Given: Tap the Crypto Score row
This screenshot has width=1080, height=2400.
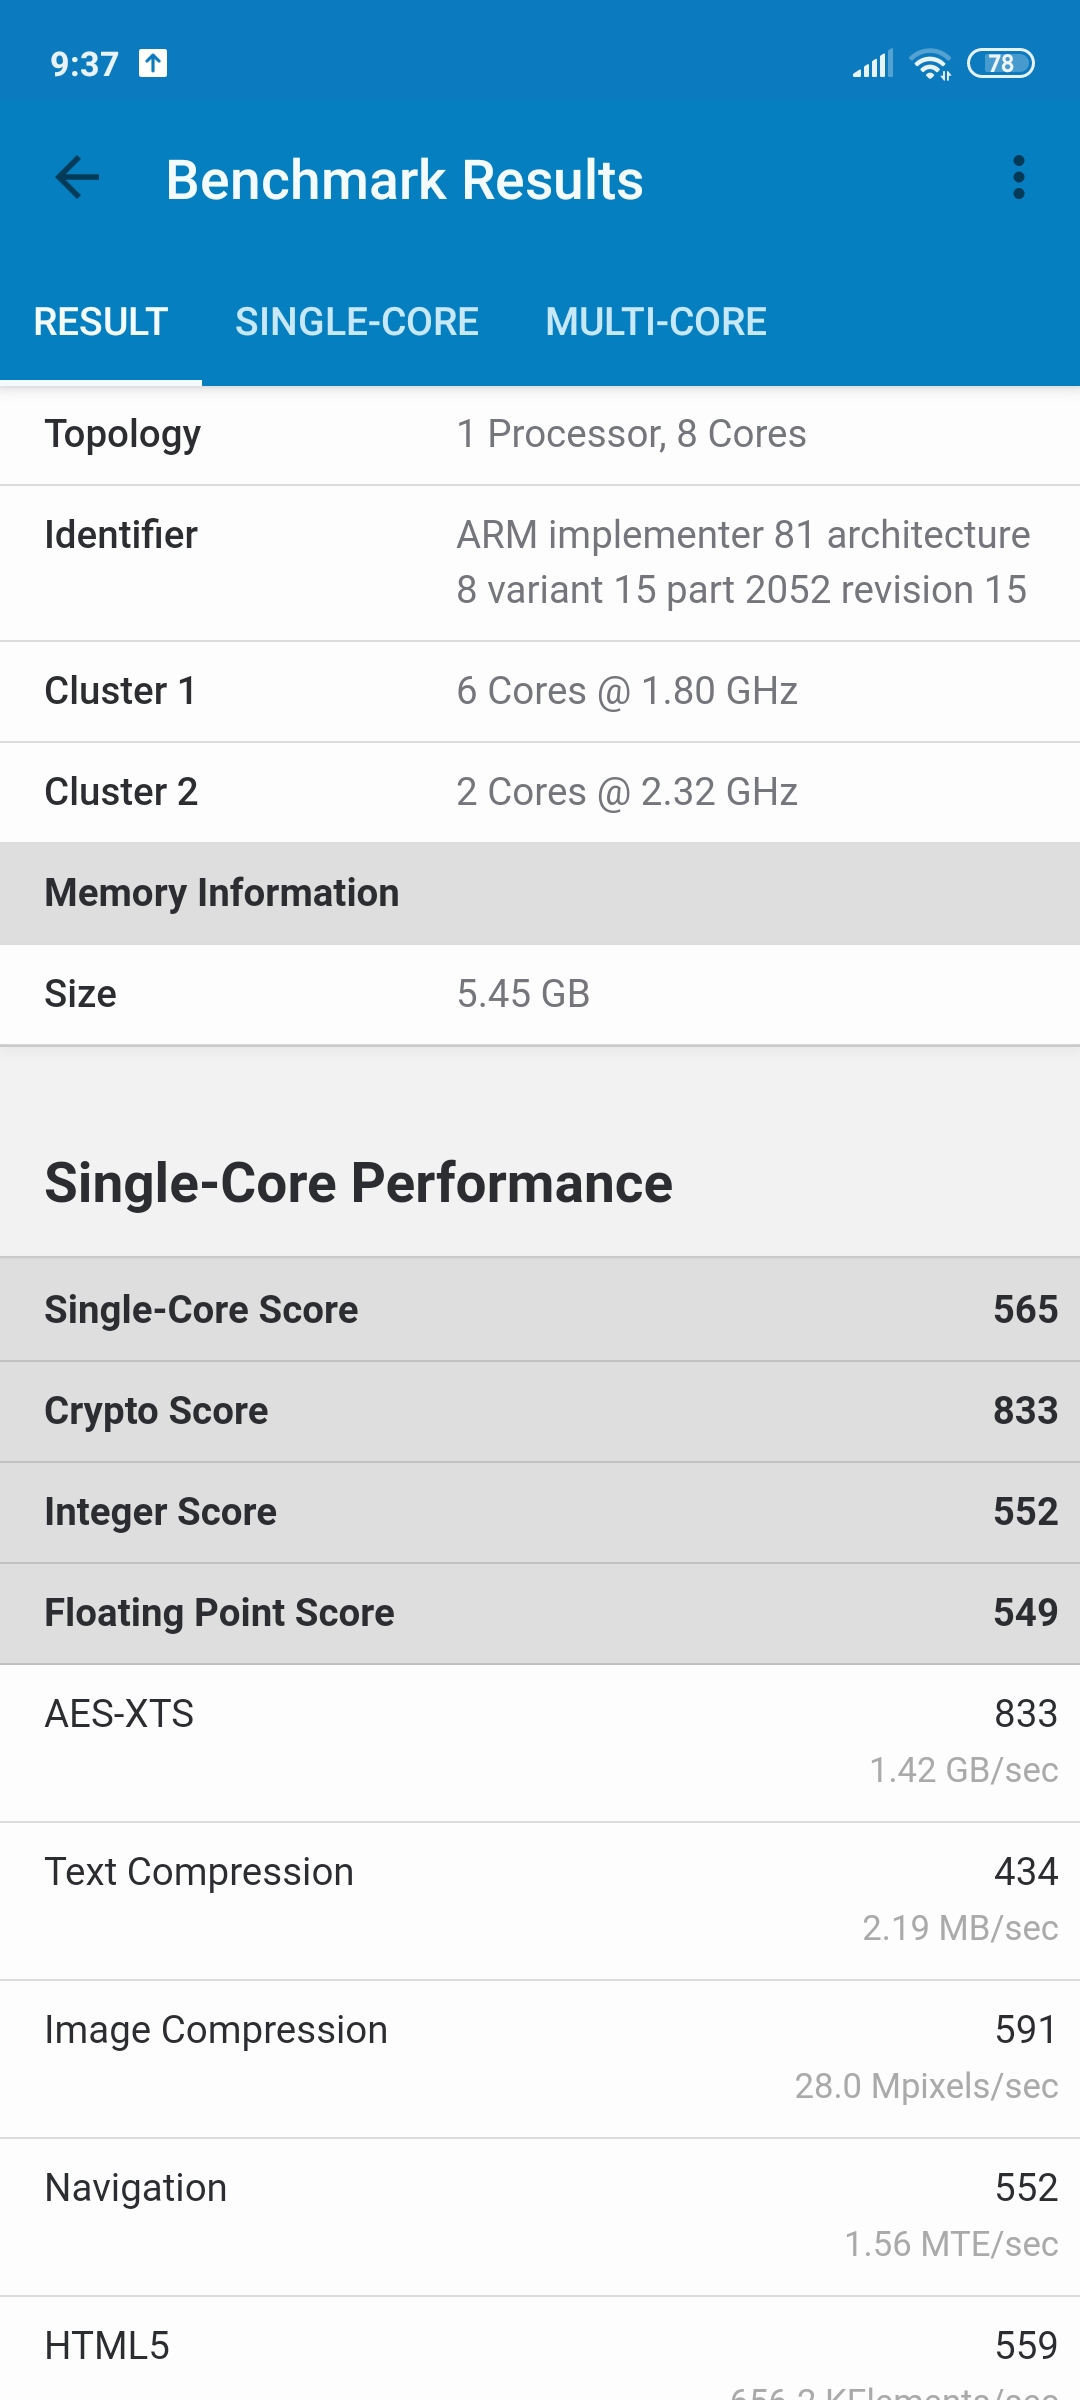Looking at the screenshot, I should click(540, 1411).
